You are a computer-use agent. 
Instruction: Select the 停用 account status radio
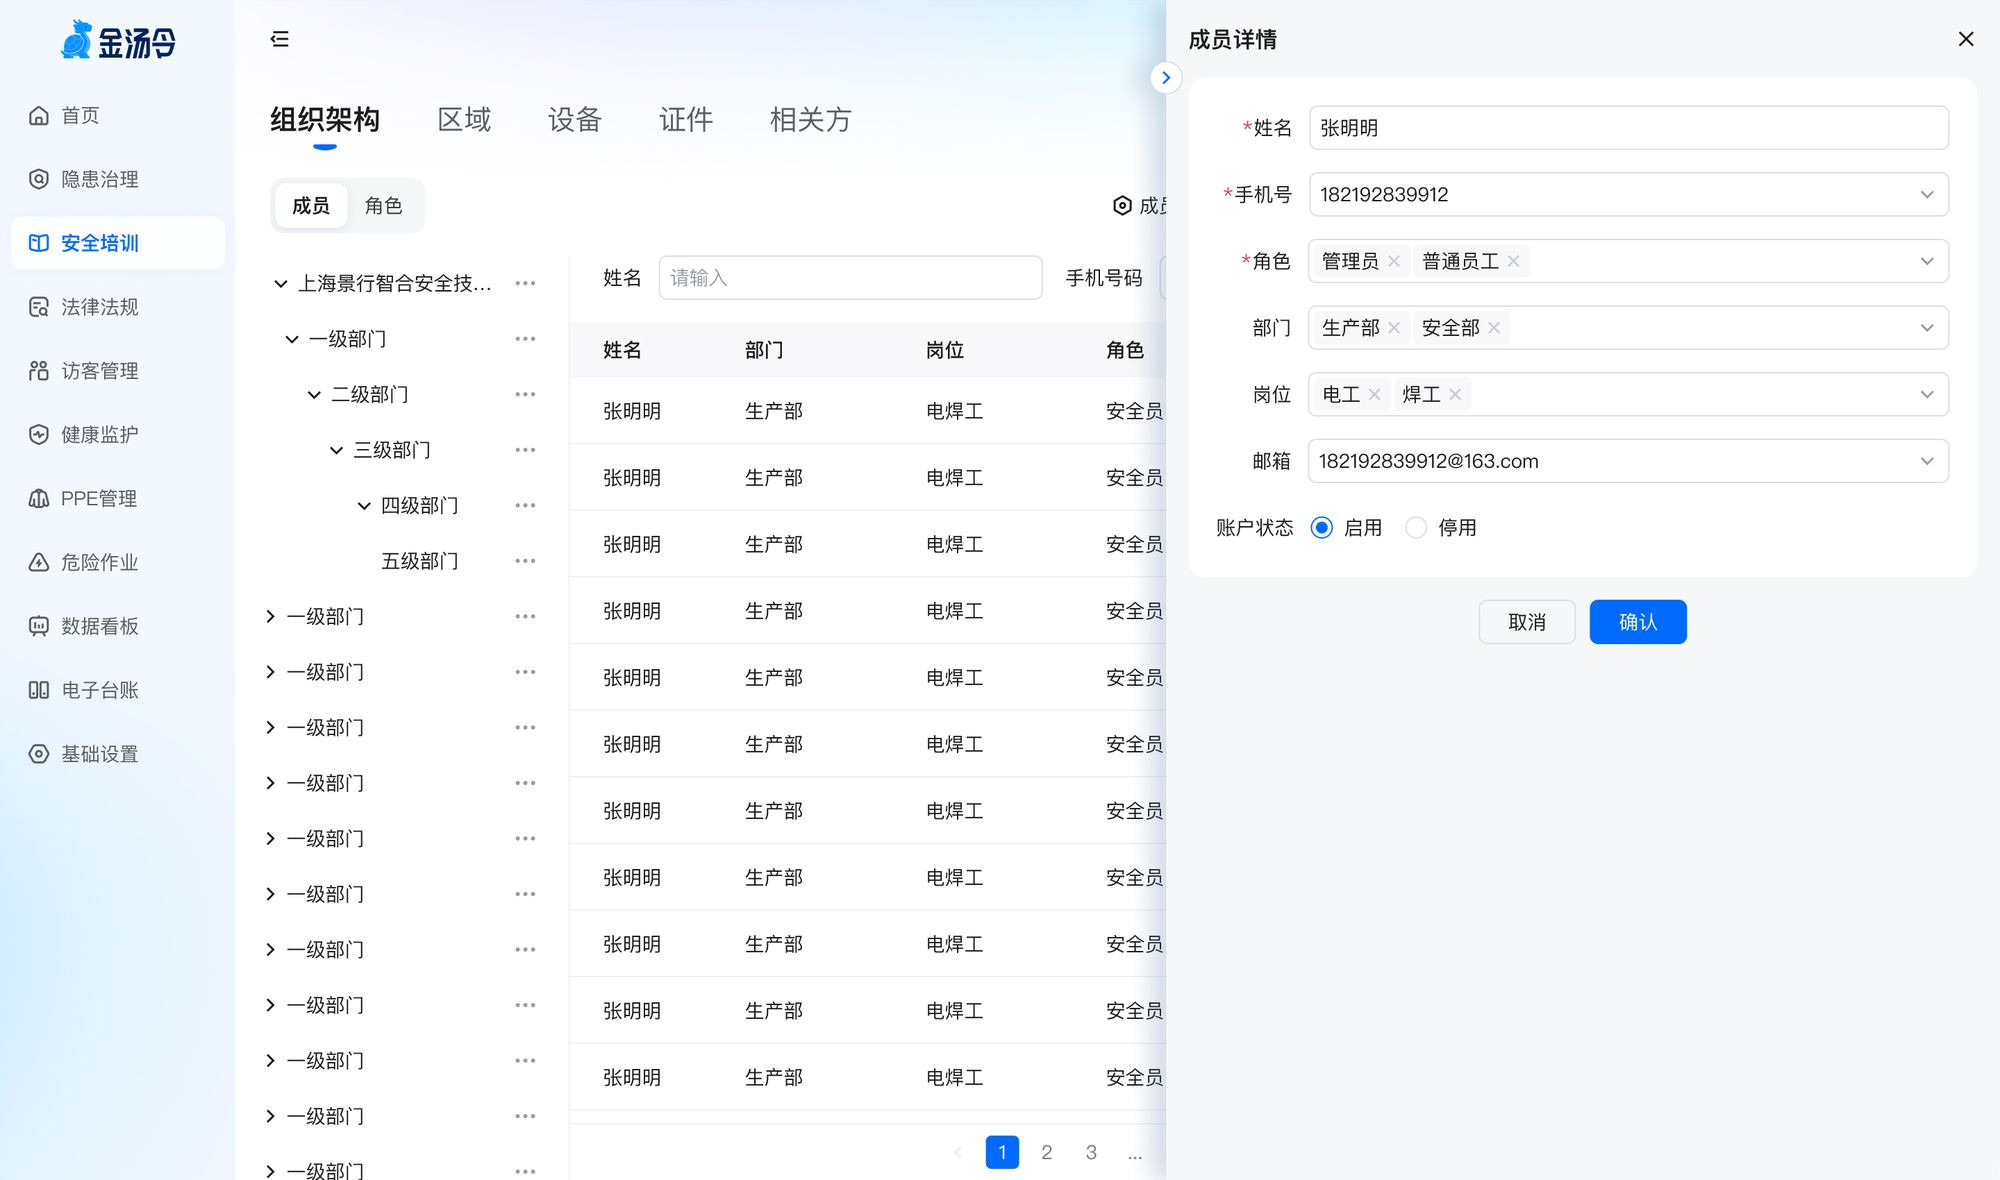click(1416, 528)
